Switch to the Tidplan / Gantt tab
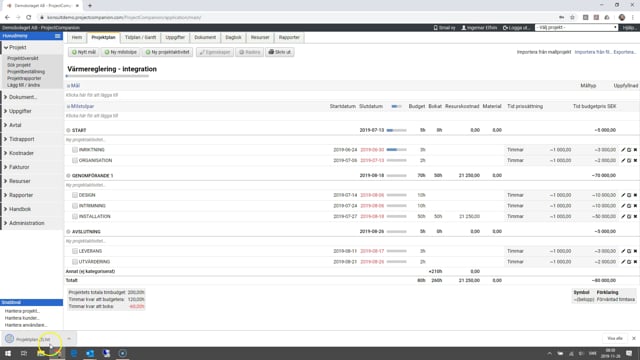This screenshot has width=640, height=360. click(x=140, y=38)
